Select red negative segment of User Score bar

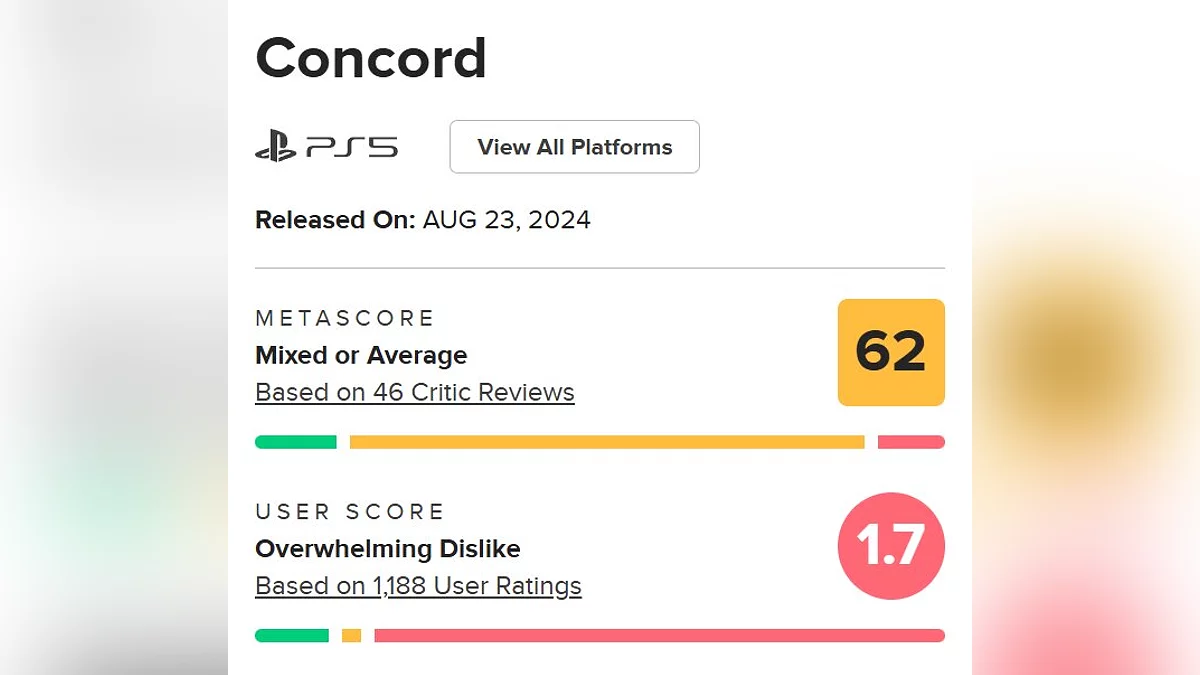[659, 635]
